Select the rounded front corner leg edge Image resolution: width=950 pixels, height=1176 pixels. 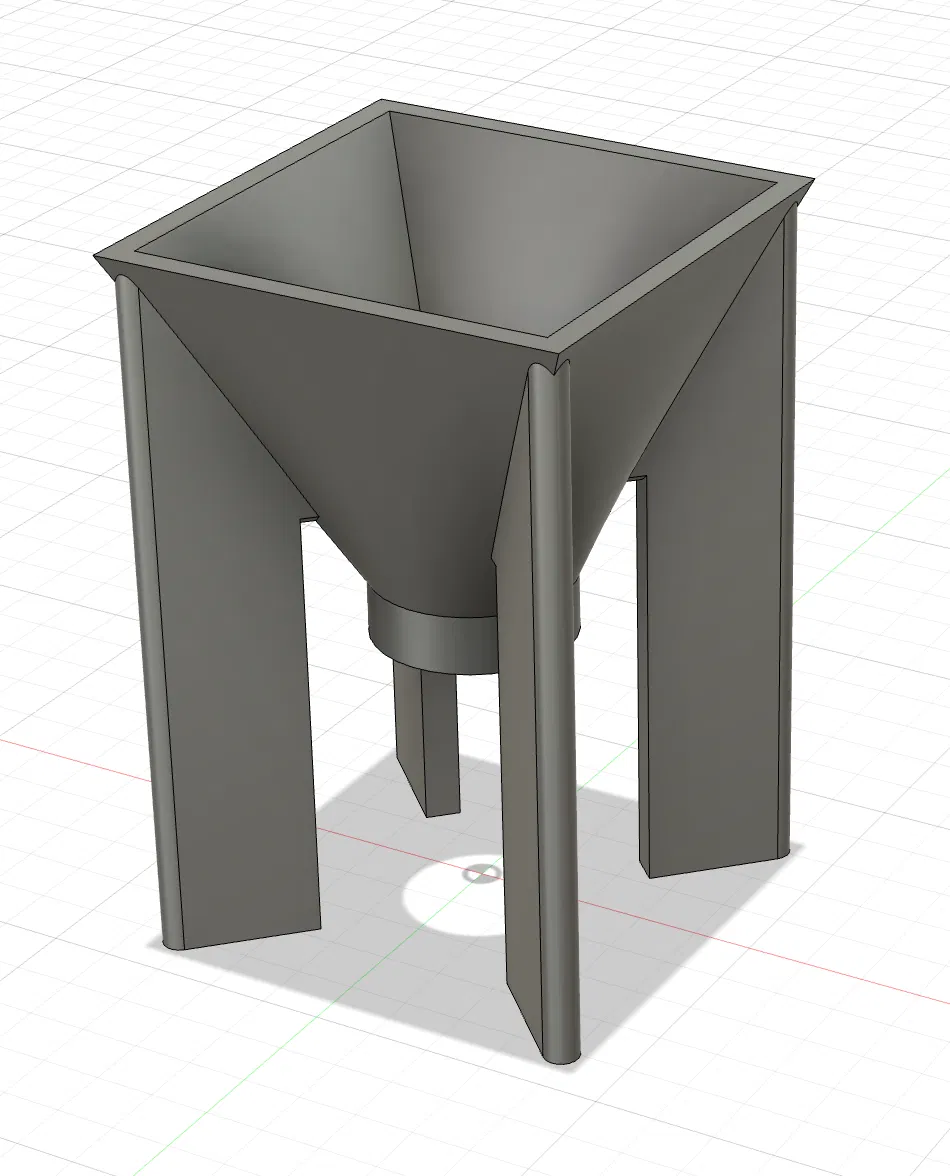(553, 712)
